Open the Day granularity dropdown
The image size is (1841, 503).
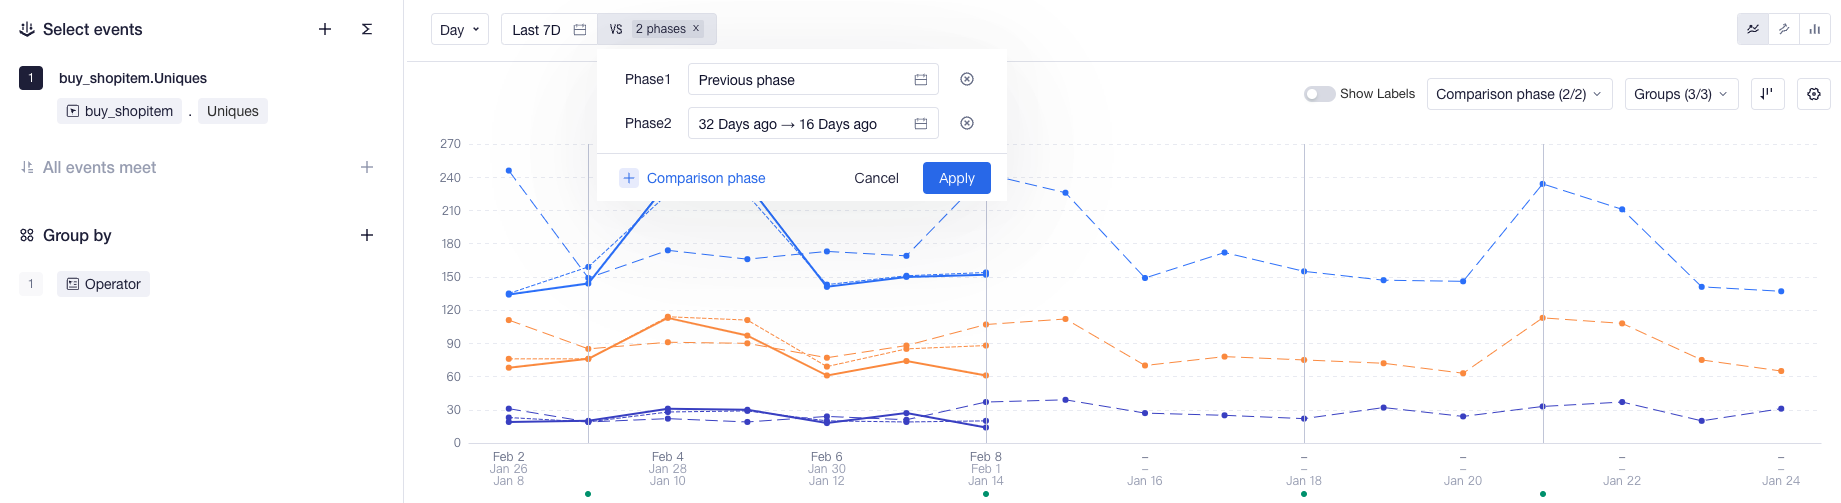(x=459, y=30)
